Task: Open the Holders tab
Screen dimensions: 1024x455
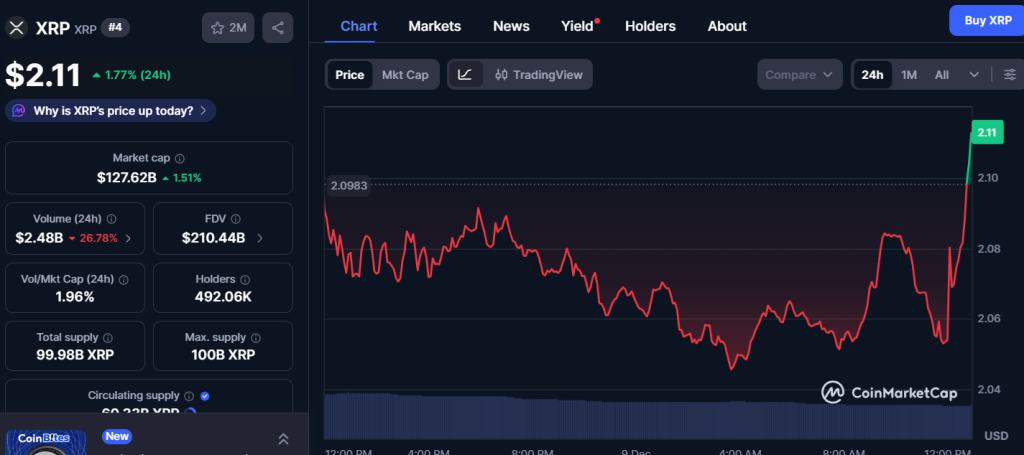Action: [650, 26]
